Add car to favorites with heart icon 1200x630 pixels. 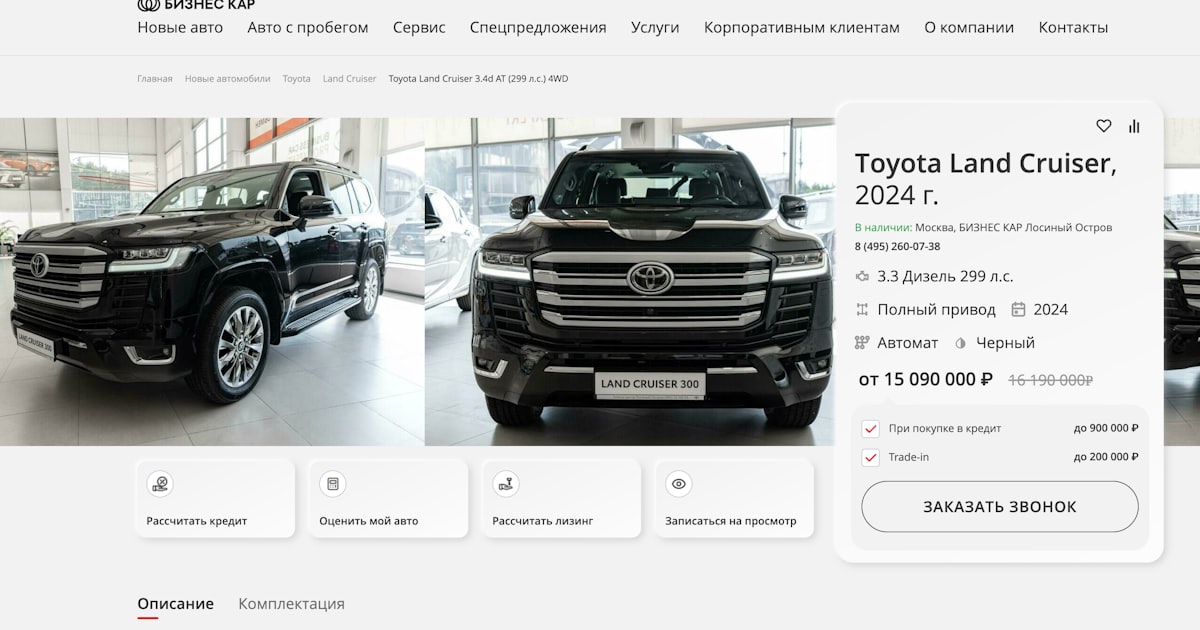pos(1104,126)
